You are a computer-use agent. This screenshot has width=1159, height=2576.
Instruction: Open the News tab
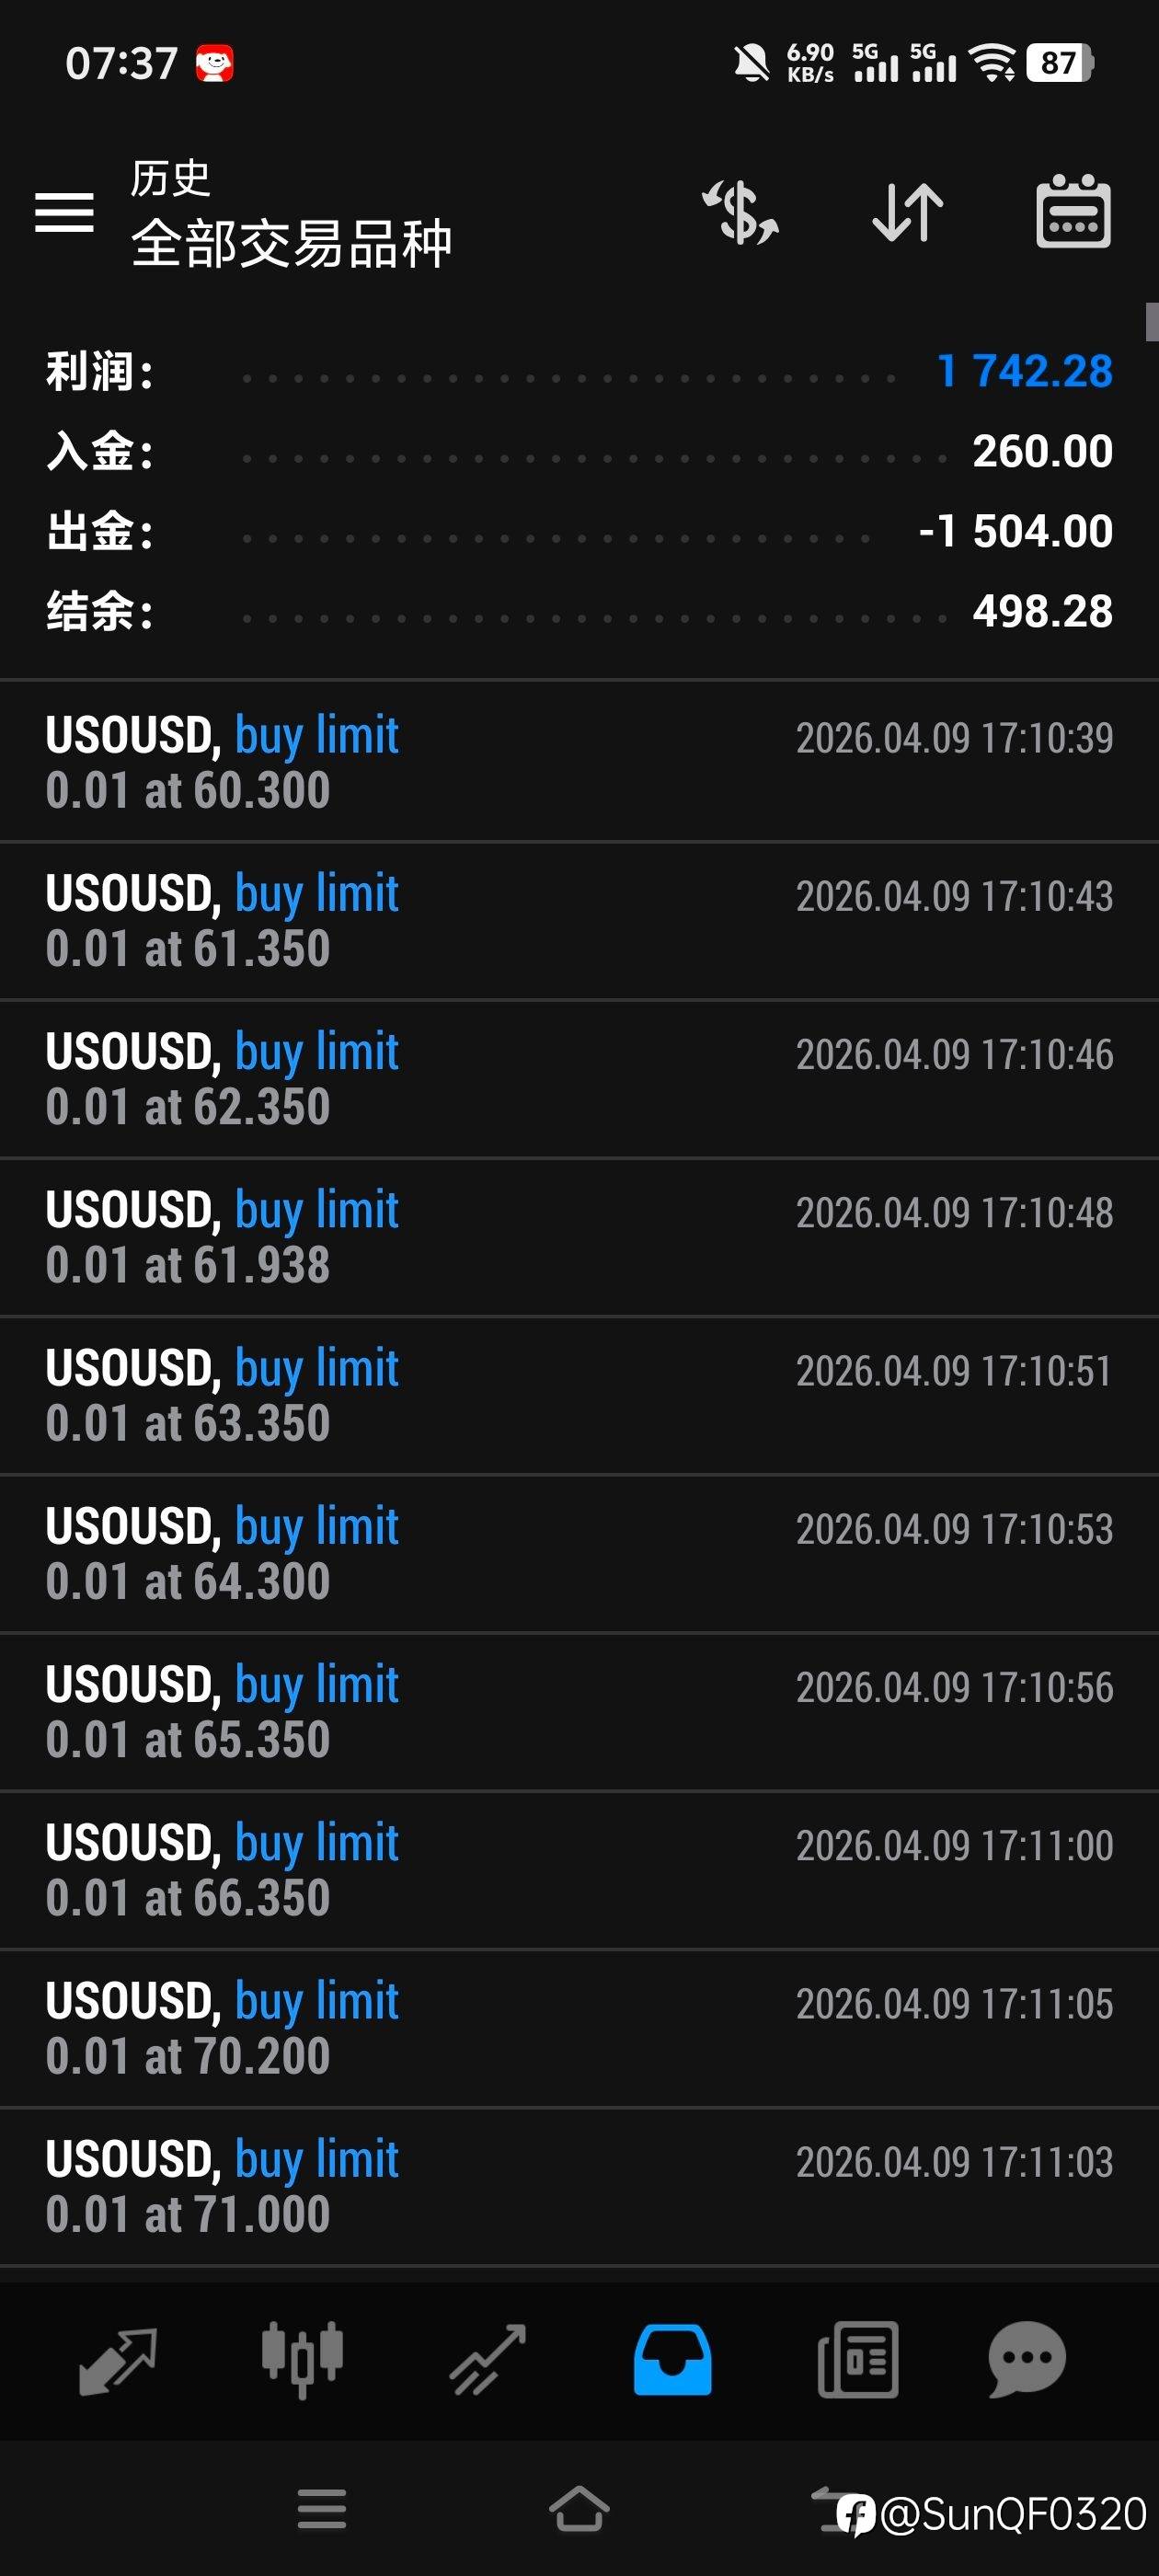(858, 2360)
